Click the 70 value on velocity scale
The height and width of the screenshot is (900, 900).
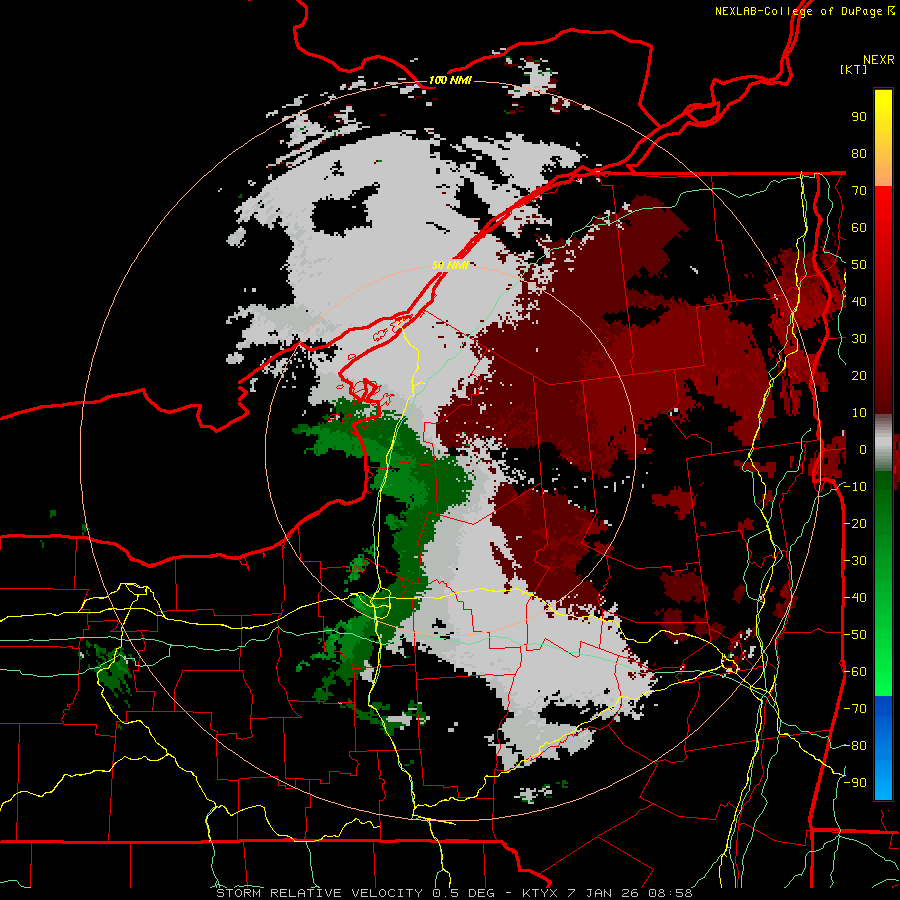click(x=859, y=191)
